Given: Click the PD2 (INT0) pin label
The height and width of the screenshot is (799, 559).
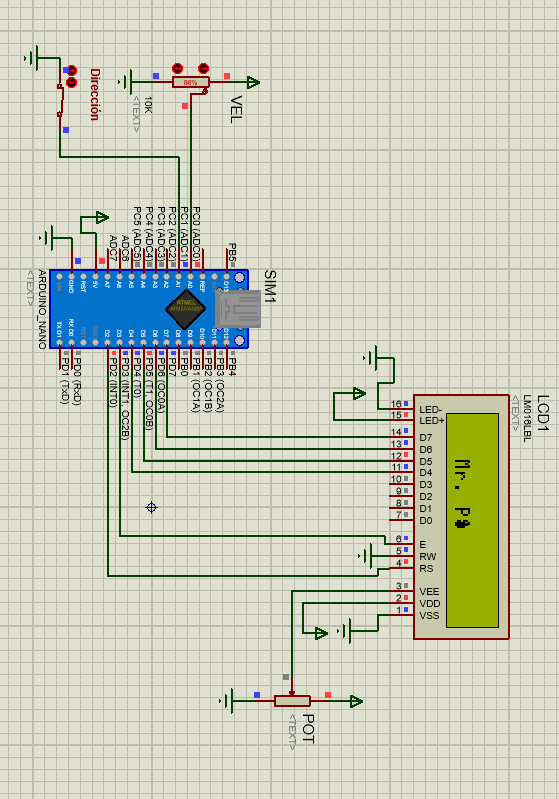Looking at the screenshot, I should pyautogui.click(x=113, y=382).
